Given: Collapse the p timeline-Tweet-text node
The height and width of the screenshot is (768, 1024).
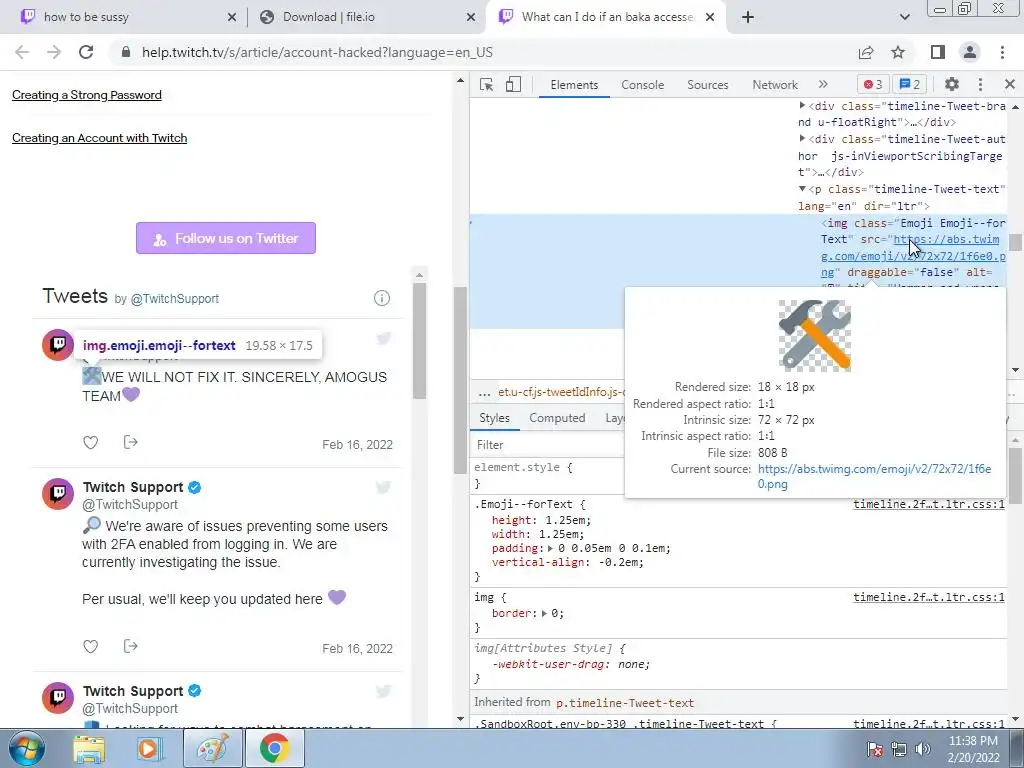Looking at the screenshot, I should point(802,189).
